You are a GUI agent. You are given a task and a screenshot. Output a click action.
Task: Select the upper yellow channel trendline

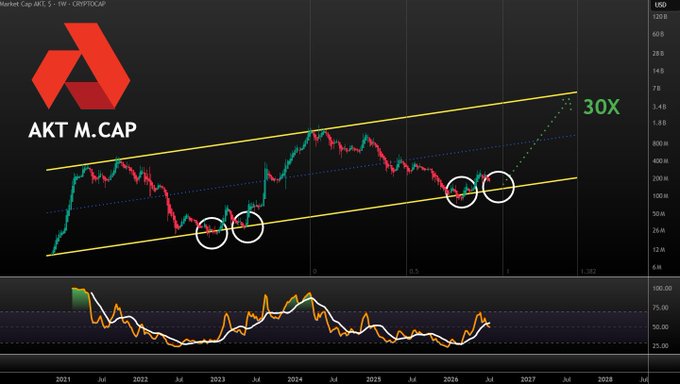(311, 131)
